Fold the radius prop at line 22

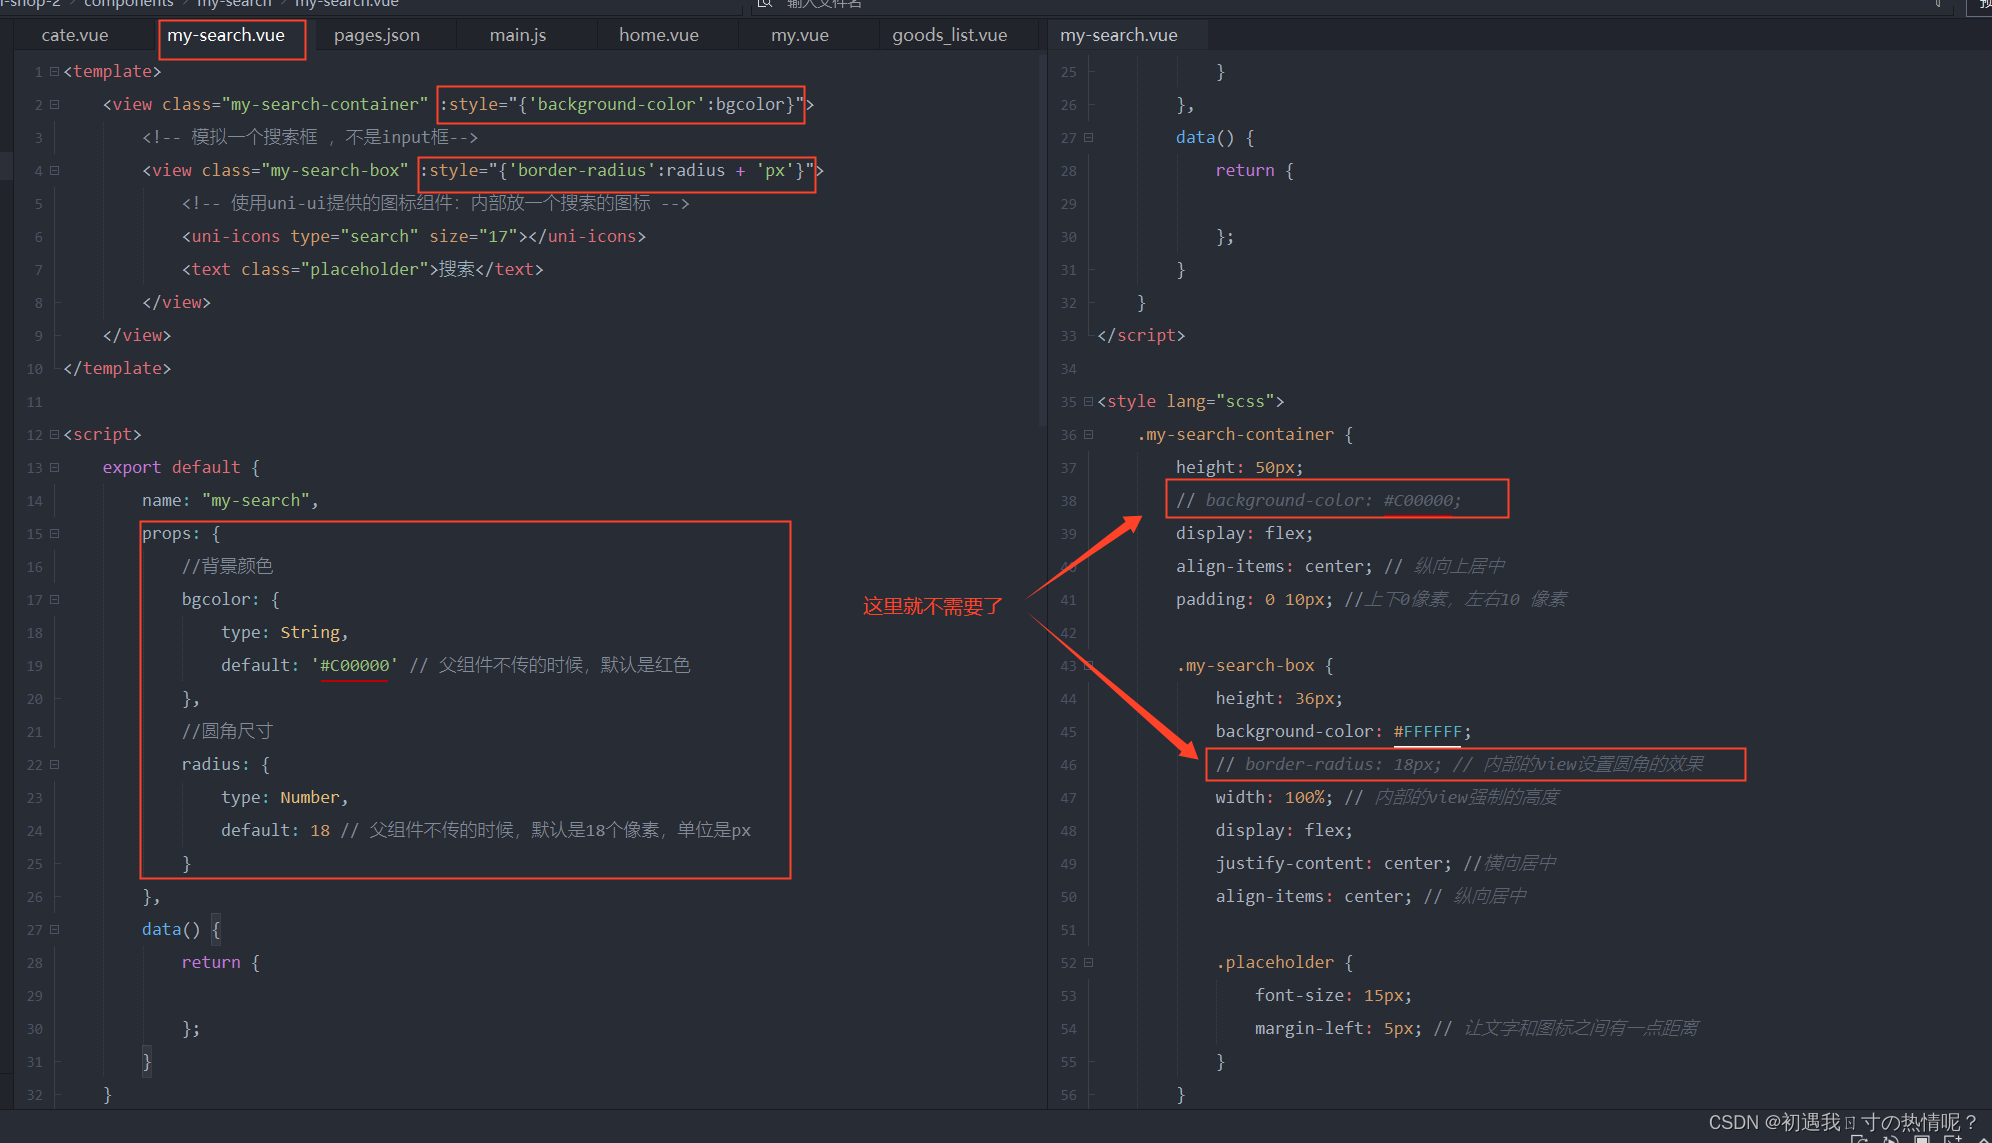54,765
